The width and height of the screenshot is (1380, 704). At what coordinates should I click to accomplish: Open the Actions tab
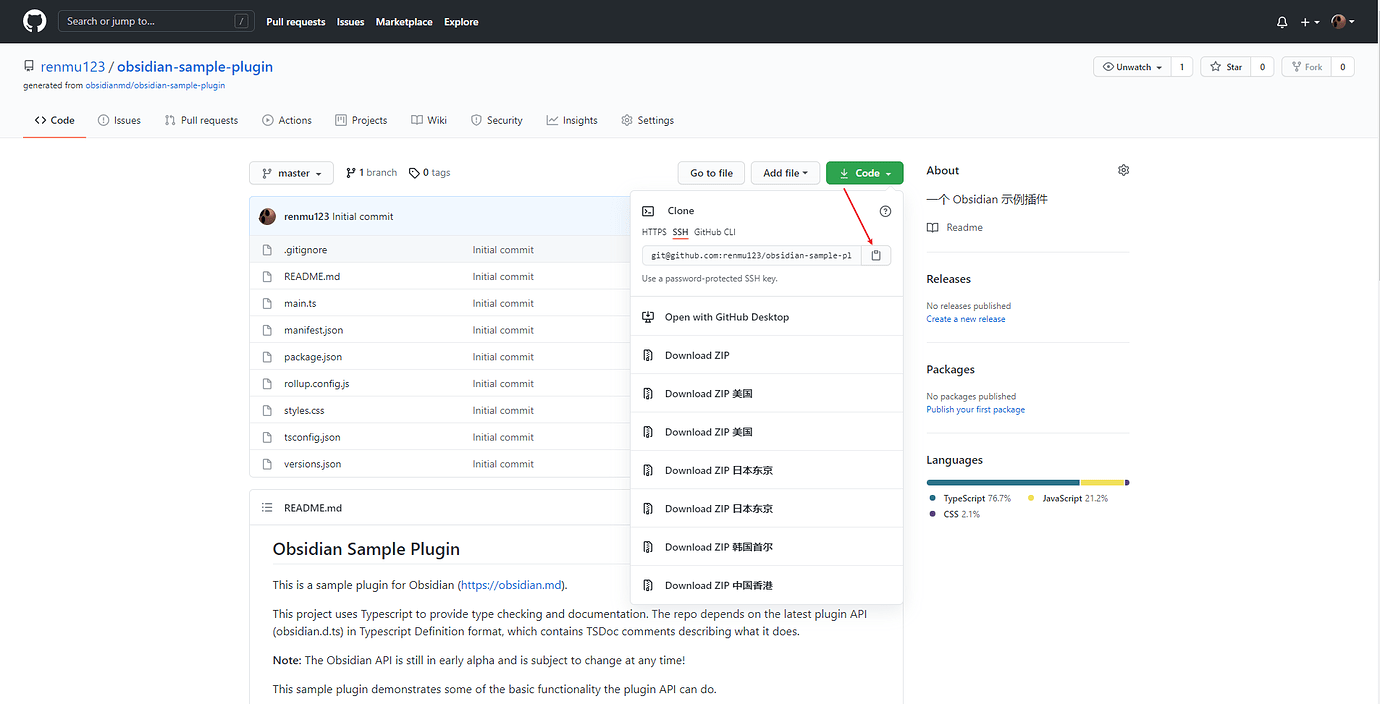(x=286, y=120)
